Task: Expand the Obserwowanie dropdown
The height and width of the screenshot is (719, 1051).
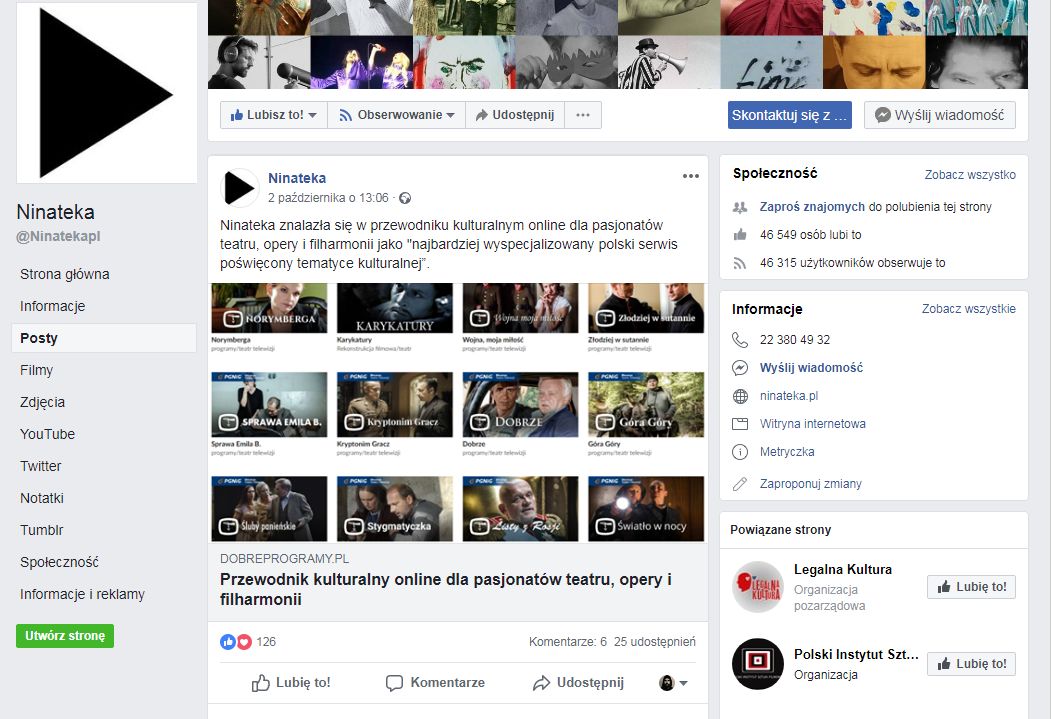Action: pyautogui.click(x=397, y=115)
